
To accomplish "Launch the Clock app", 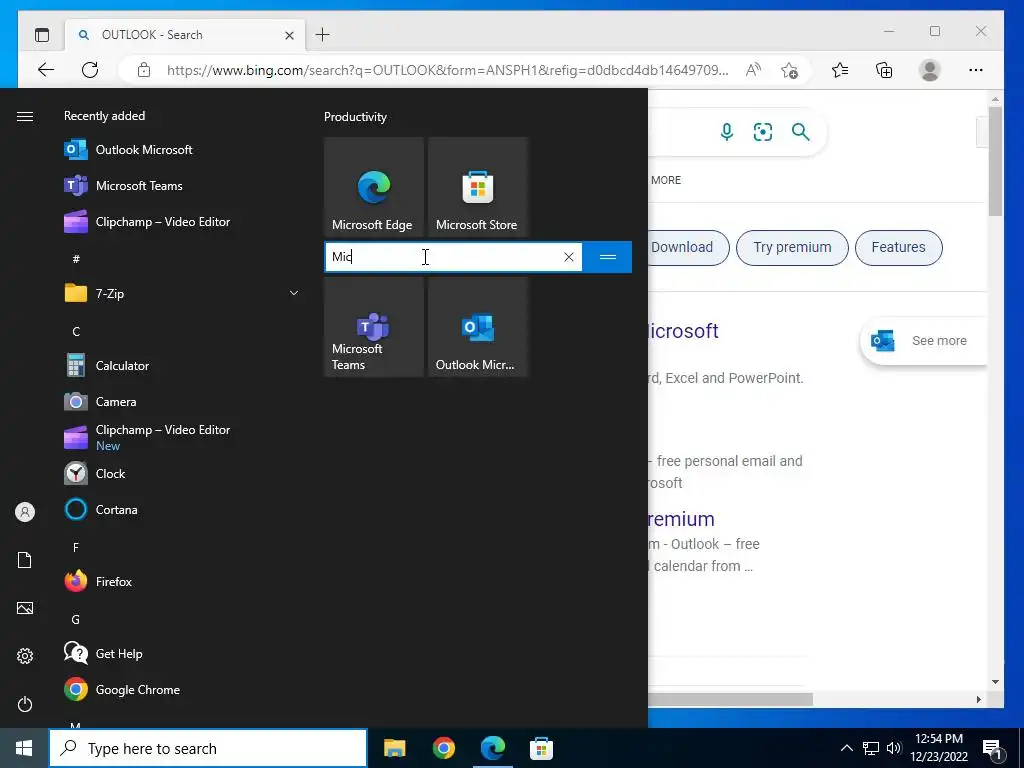I will click(x=182, y=473).
